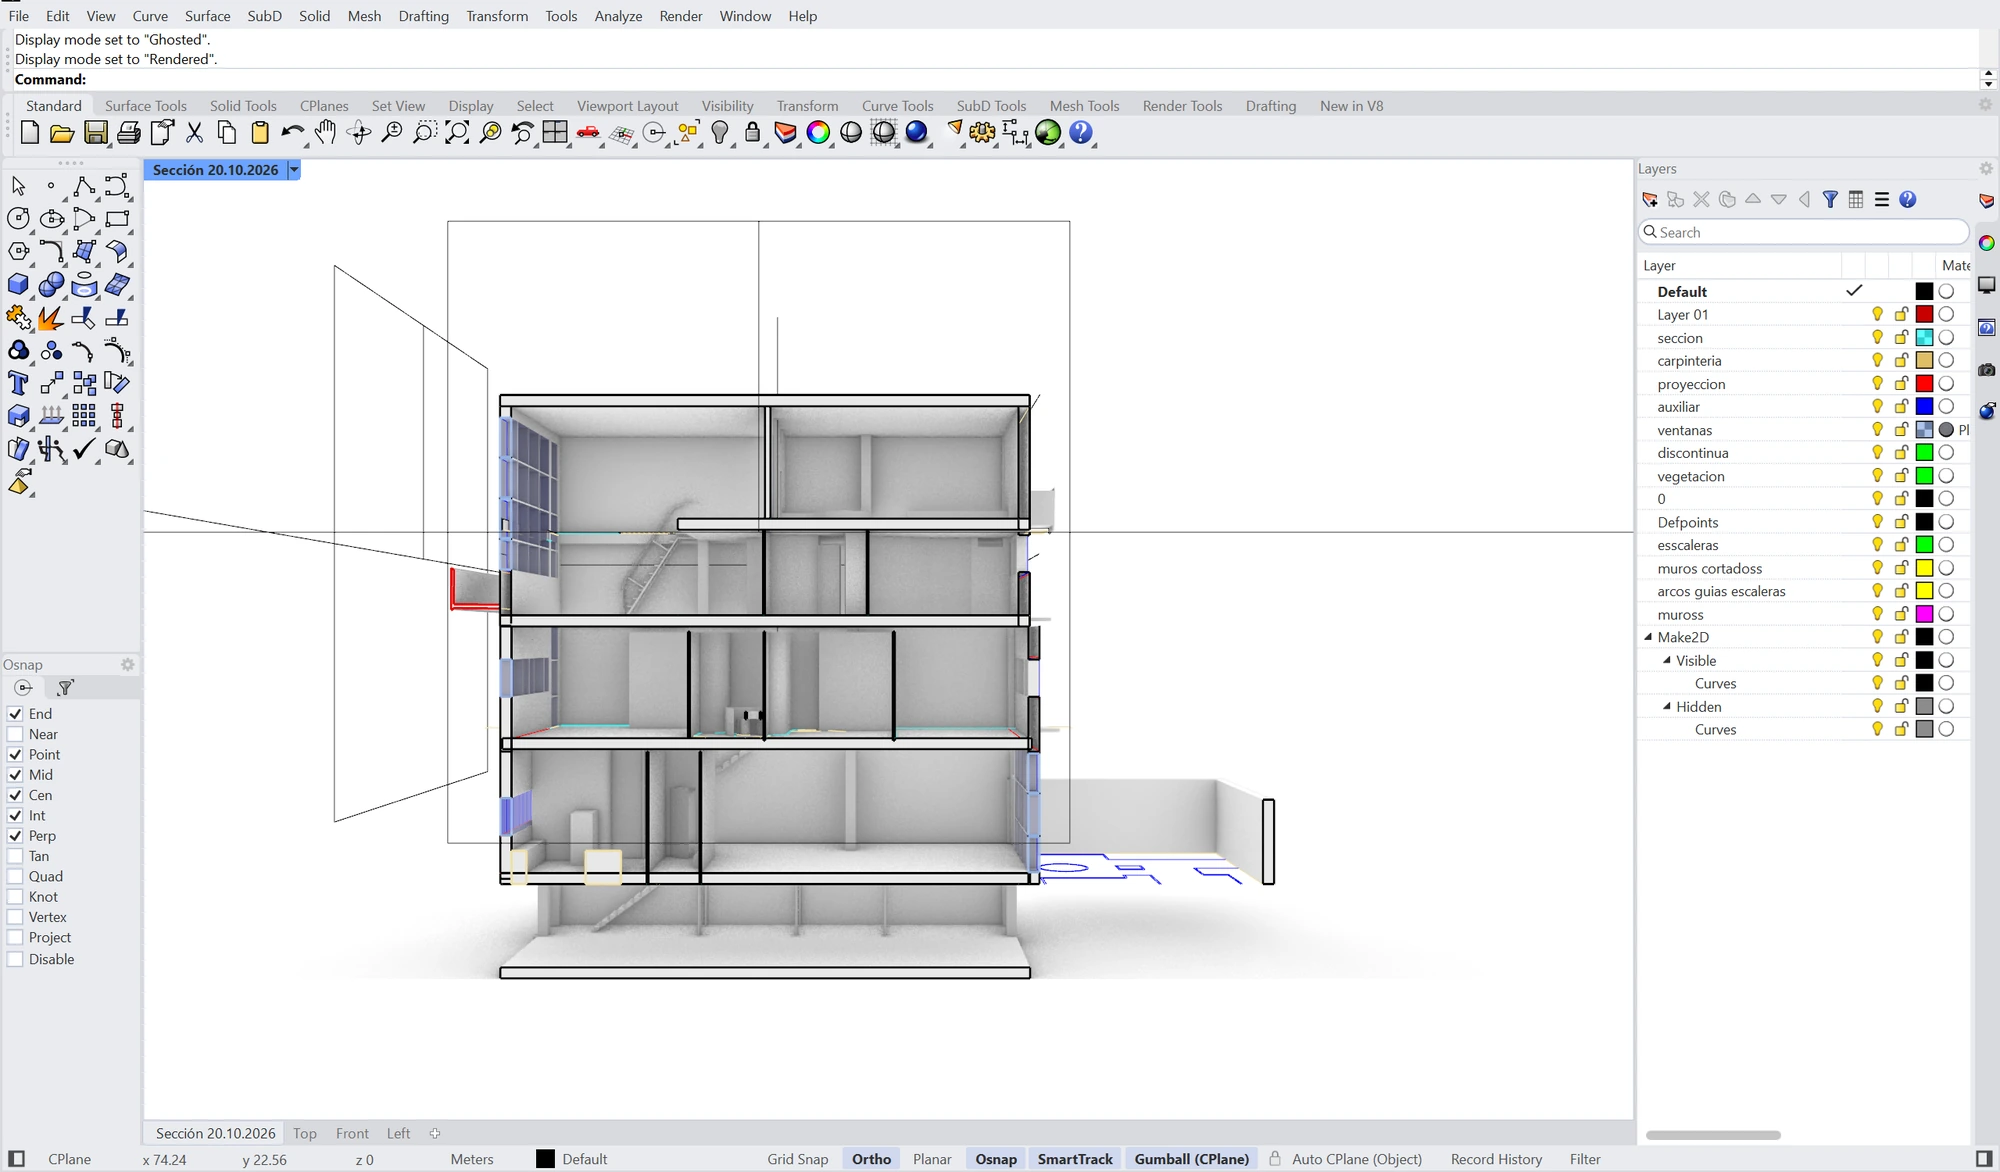Click the New file icon
The width and height of the screenshot is (2000, 1172).
pos(29,133)
